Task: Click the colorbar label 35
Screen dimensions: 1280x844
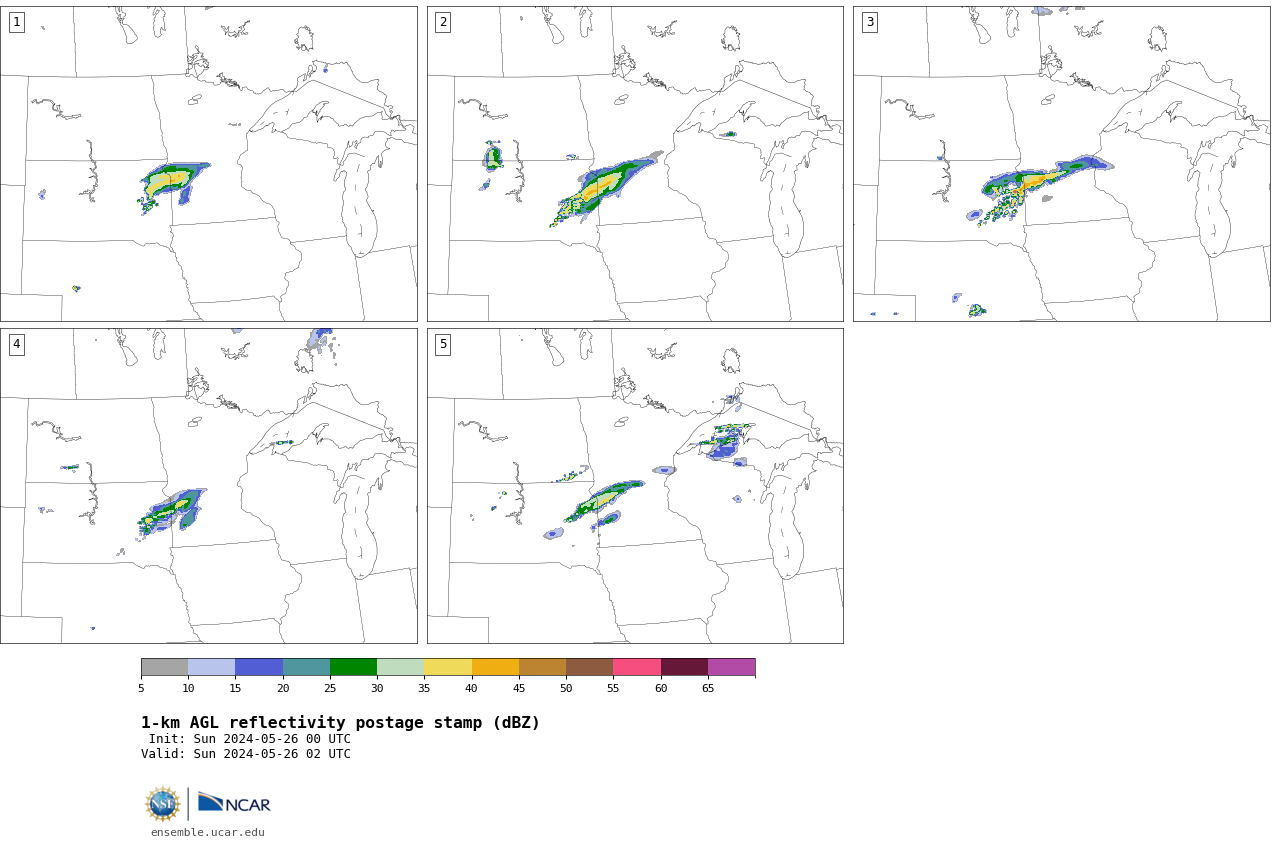Action: pyautogui.click(x=424, y=688)
